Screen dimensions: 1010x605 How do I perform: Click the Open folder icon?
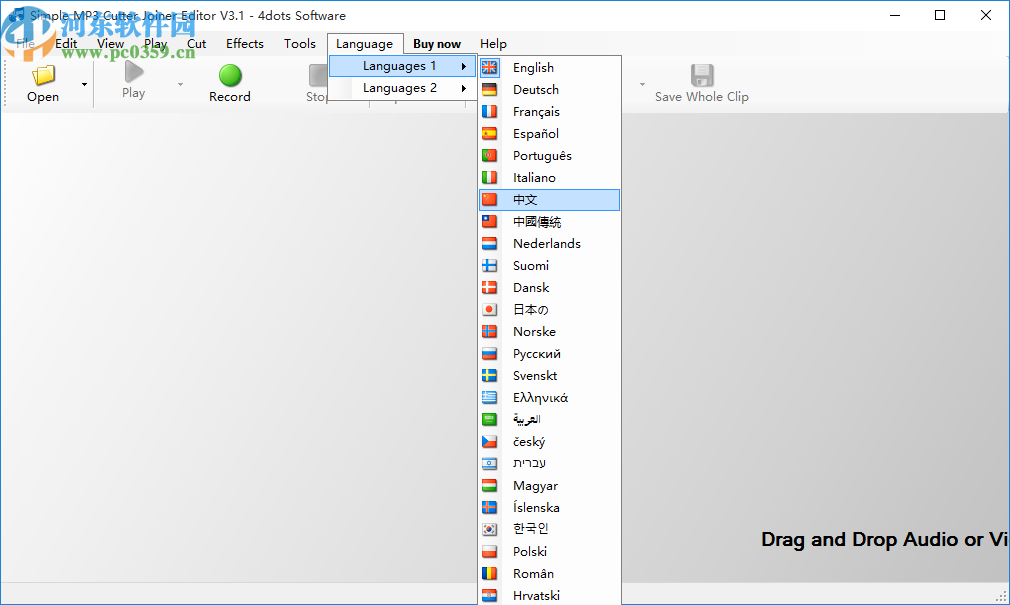pos(43,75)
